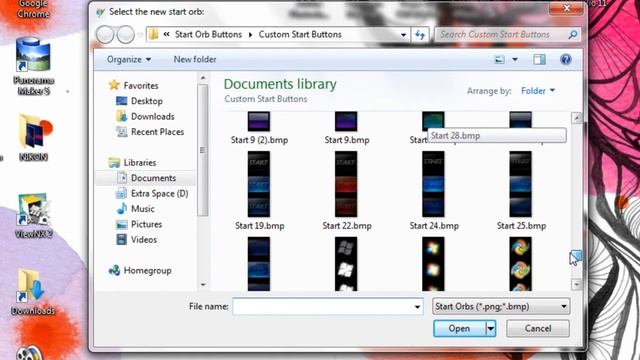Expand the recent pages arrow next to Forward
This screenshot has height=360, width=640.
coord(140,35)
